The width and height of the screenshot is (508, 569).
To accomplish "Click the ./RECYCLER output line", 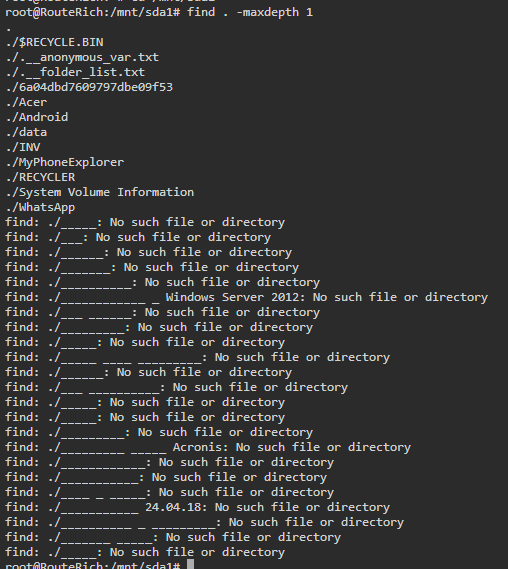I will point(41,177).
